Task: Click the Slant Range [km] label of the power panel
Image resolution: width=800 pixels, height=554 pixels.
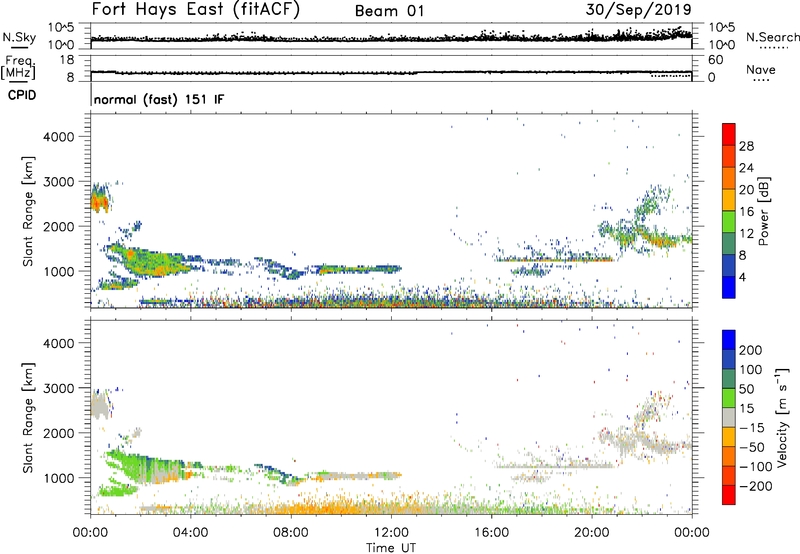Action: pos(28,211)
